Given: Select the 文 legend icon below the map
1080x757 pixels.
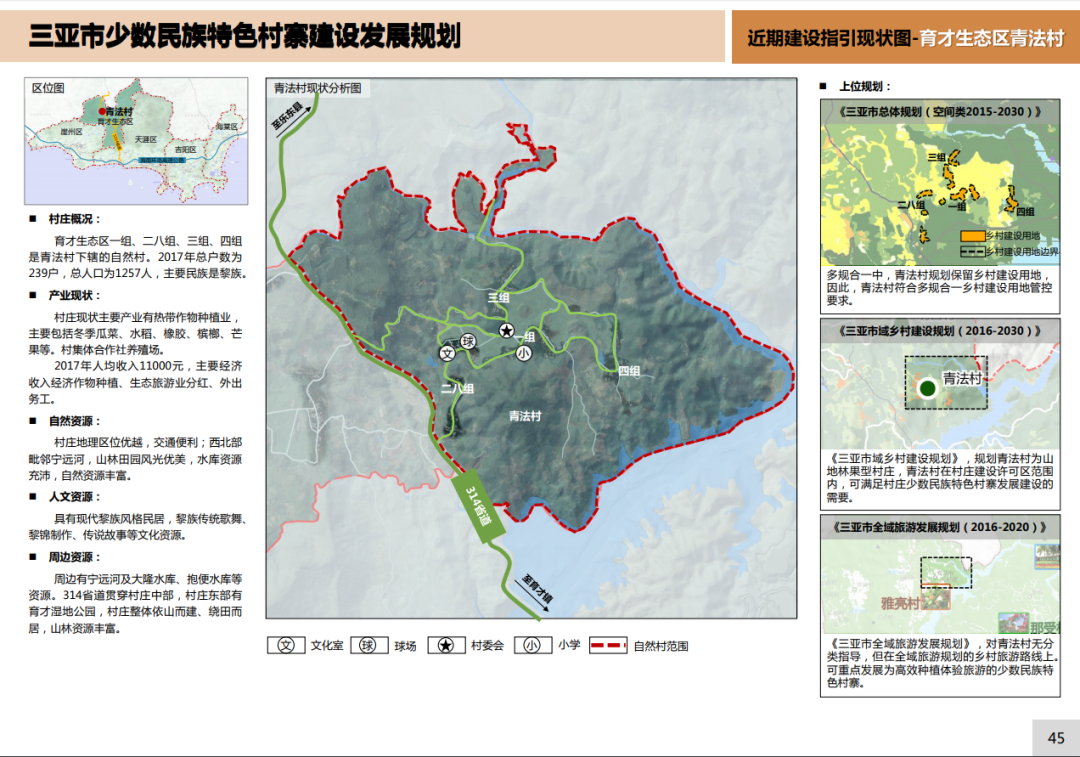Looking at the screenshot, I should (285, 645).
